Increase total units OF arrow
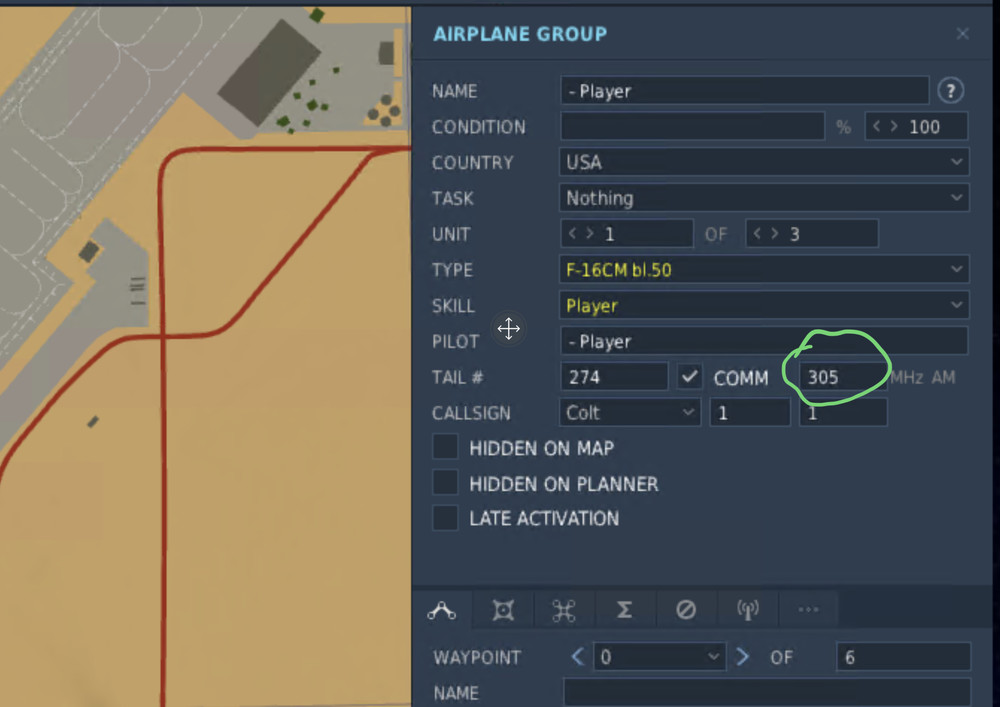The image size is (1000, 707). (x=775, y=234)
